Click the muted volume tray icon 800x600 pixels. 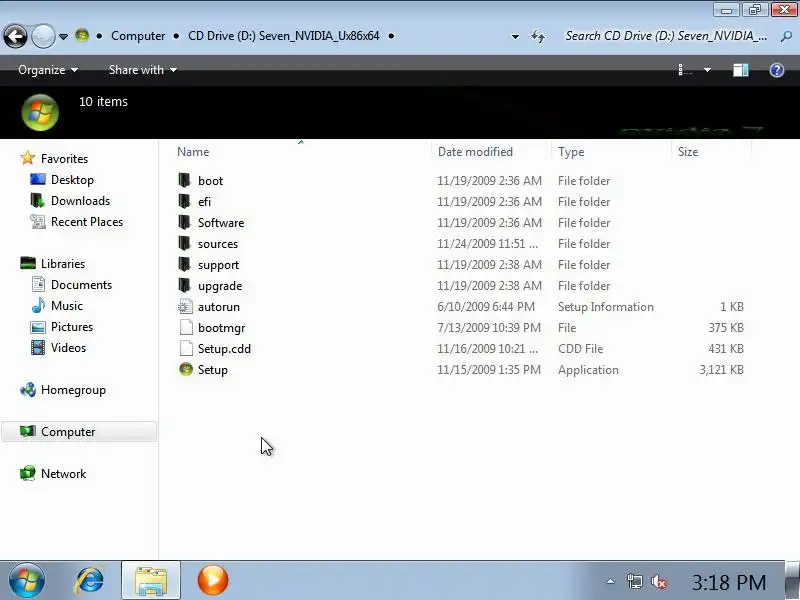(659, 582)
